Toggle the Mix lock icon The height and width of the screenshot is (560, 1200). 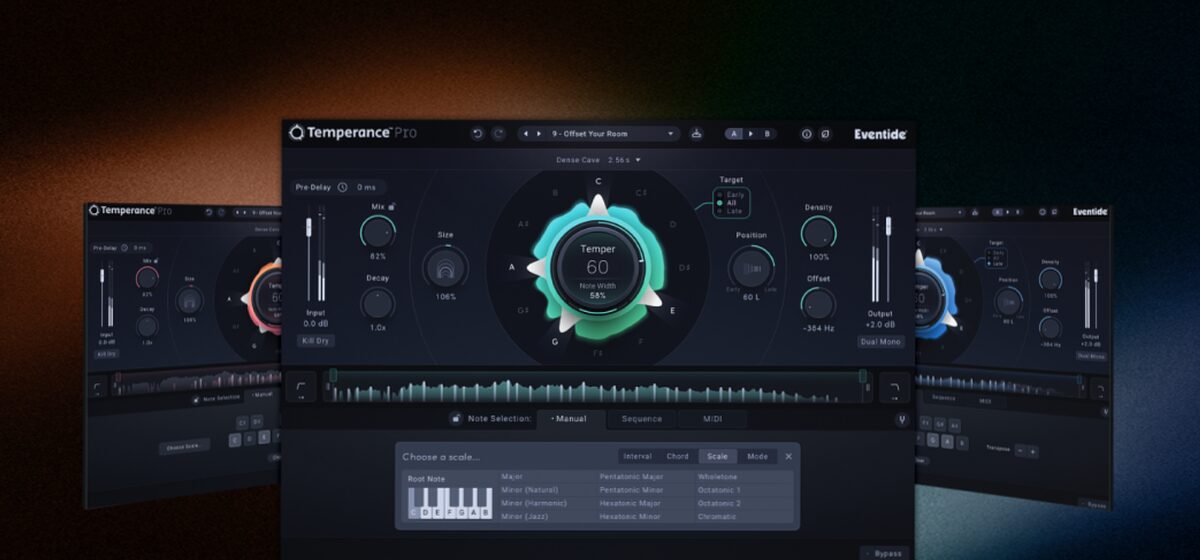click(x=392, y=206)
